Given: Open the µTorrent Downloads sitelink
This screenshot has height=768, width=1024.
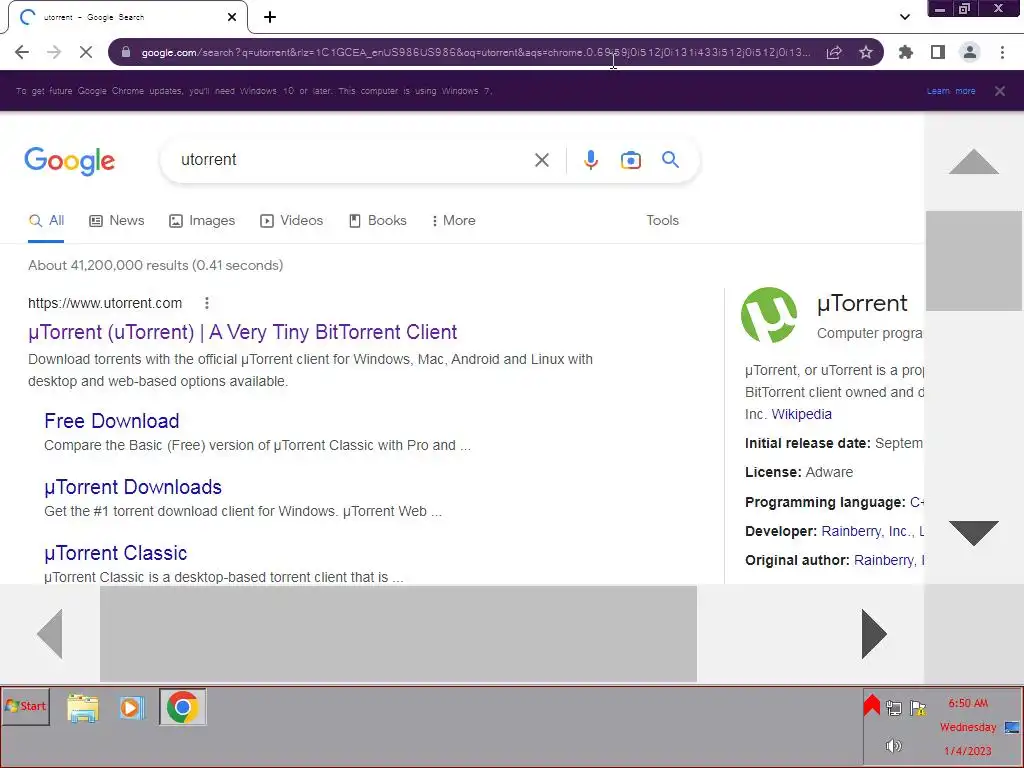Looking at the screenshot, I should coord(133,487).
